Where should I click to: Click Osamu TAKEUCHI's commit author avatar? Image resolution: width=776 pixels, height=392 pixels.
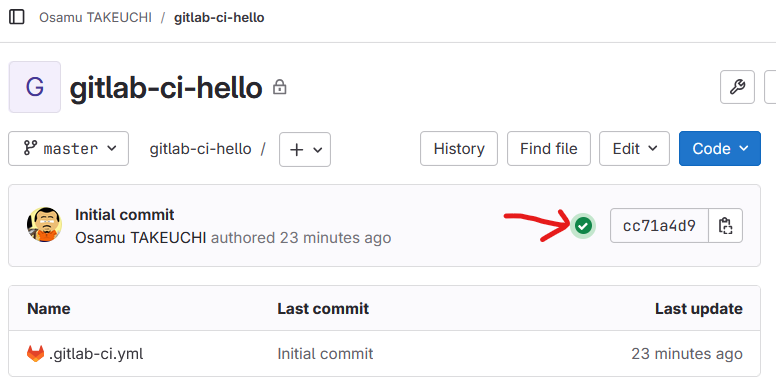tap(45, 225)
